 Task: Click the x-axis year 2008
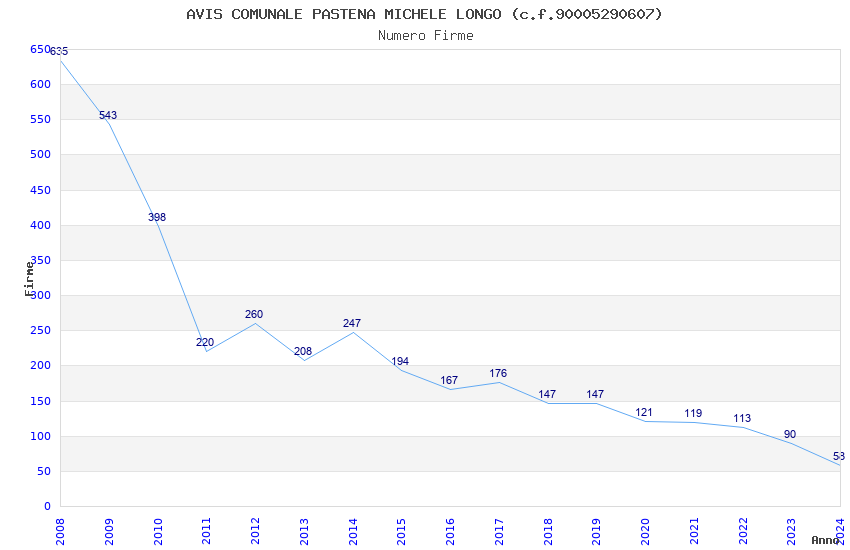[x=60, y=531]
